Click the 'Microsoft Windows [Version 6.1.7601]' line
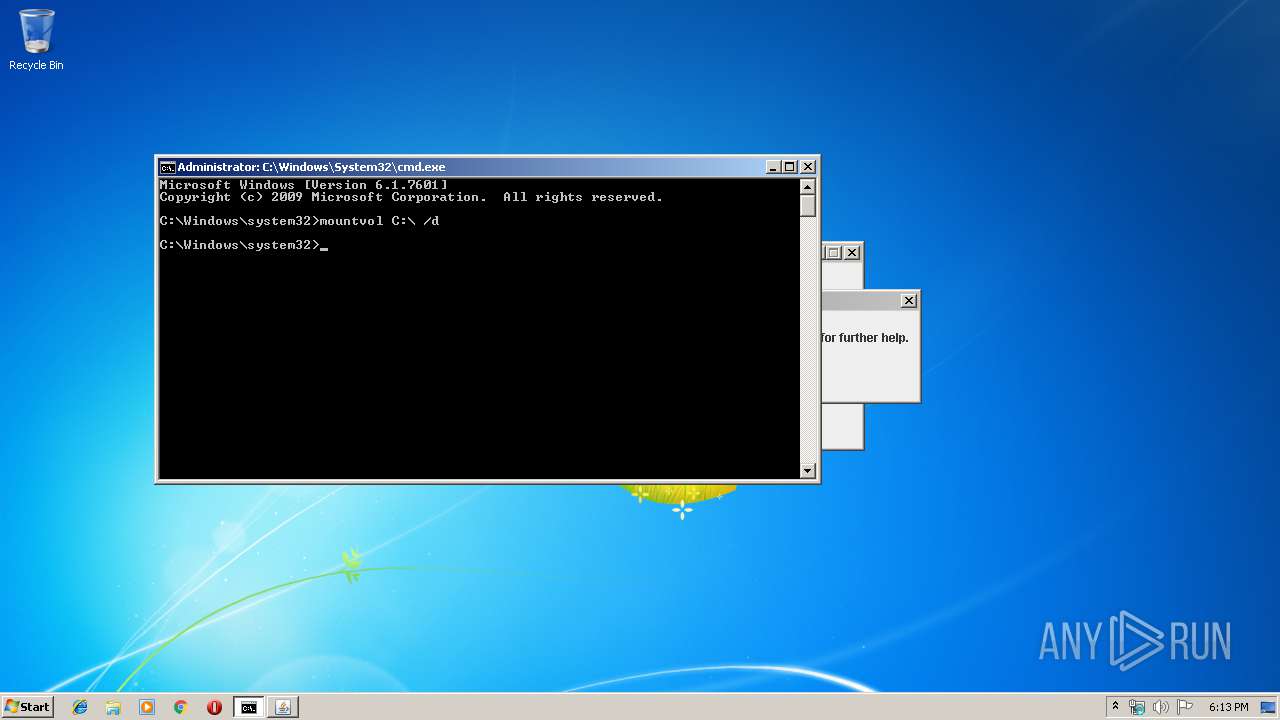 click(303, 185)
